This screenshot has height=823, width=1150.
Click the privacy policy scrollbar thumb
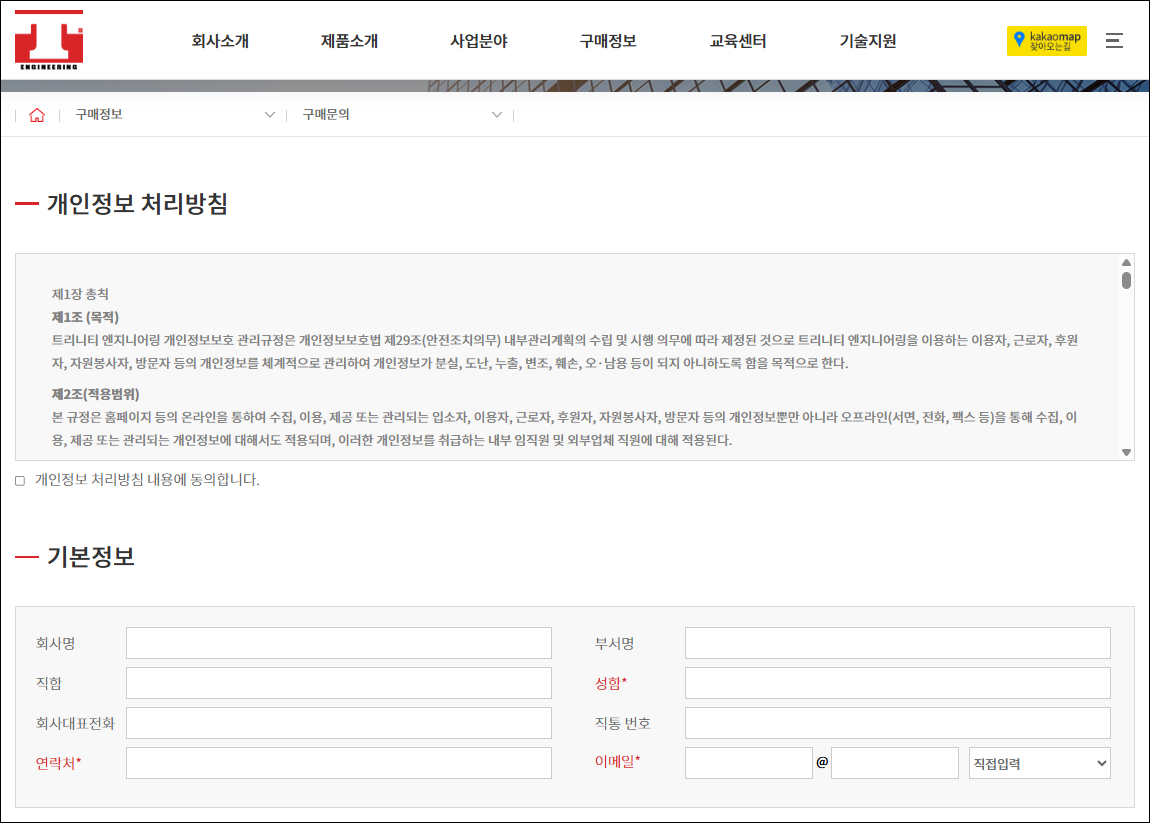click(x=1126, y=280)
